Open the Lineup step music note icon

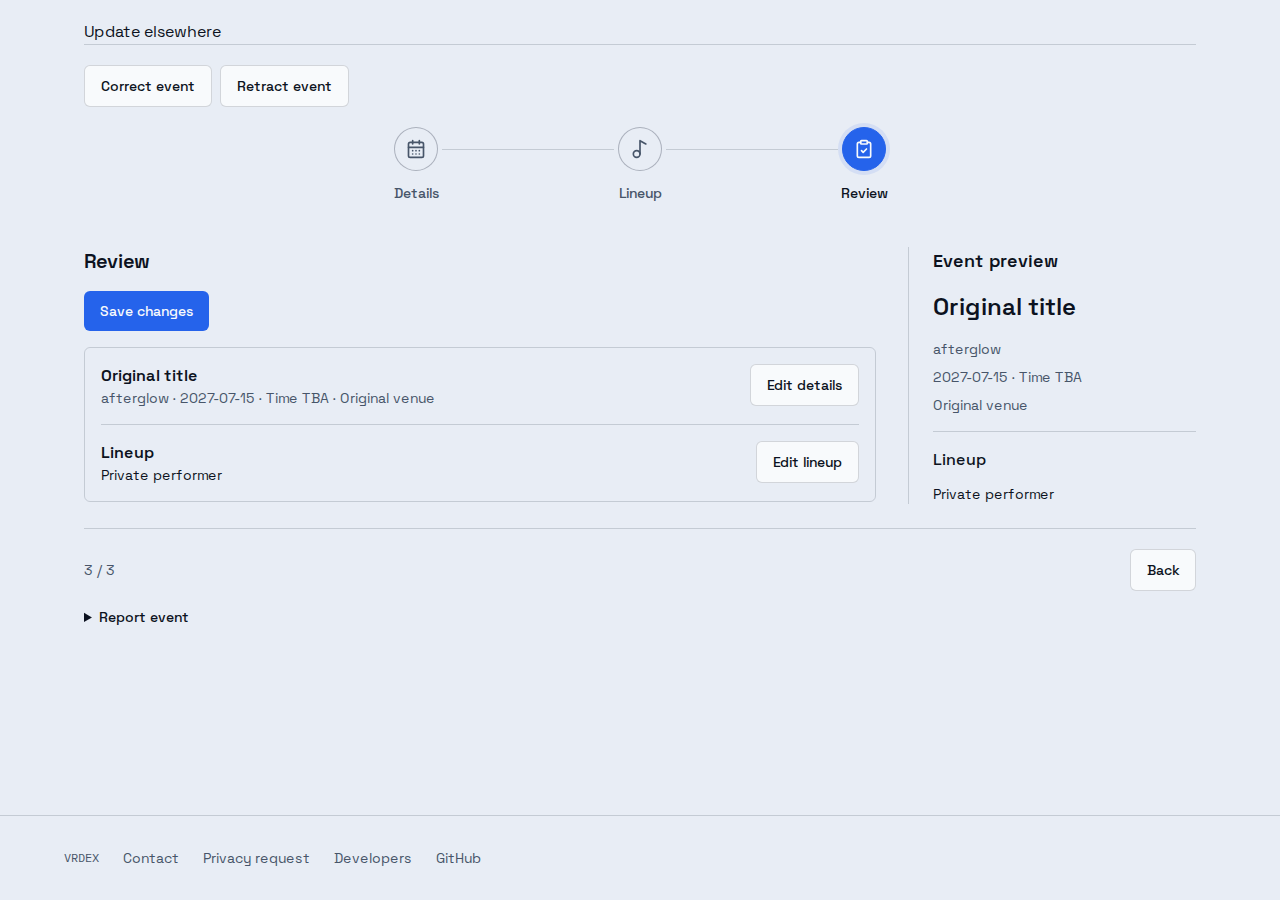tap(640, 149)
